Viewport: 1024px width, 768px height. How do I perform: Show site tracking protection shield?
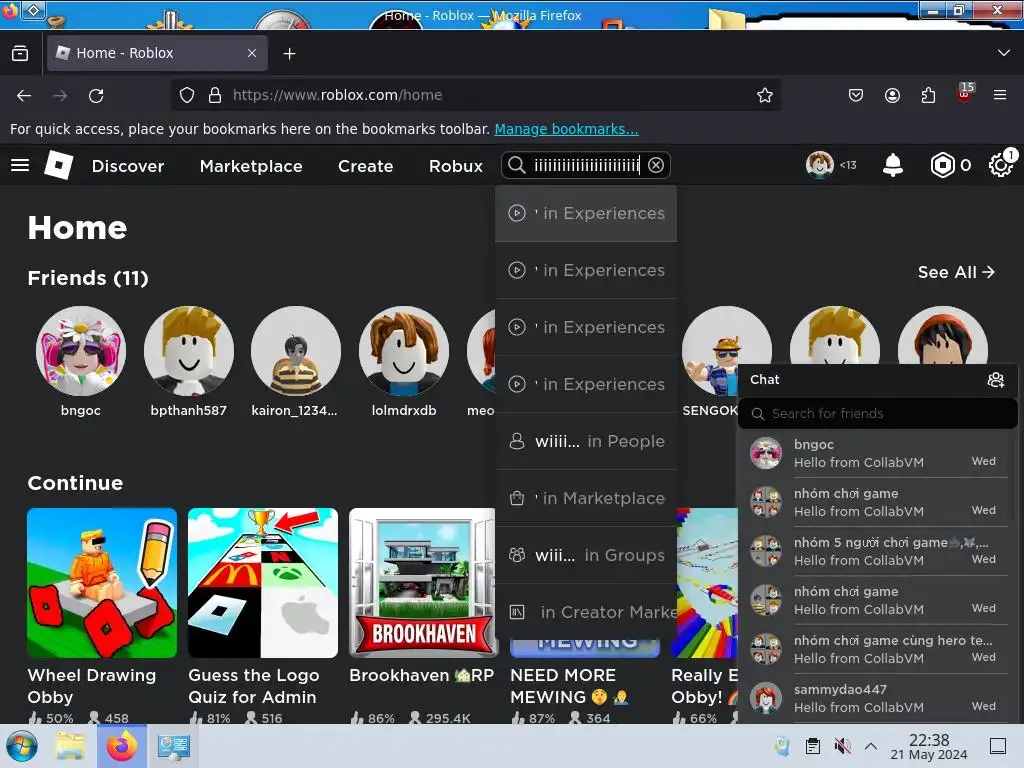(x=187, y=95)
